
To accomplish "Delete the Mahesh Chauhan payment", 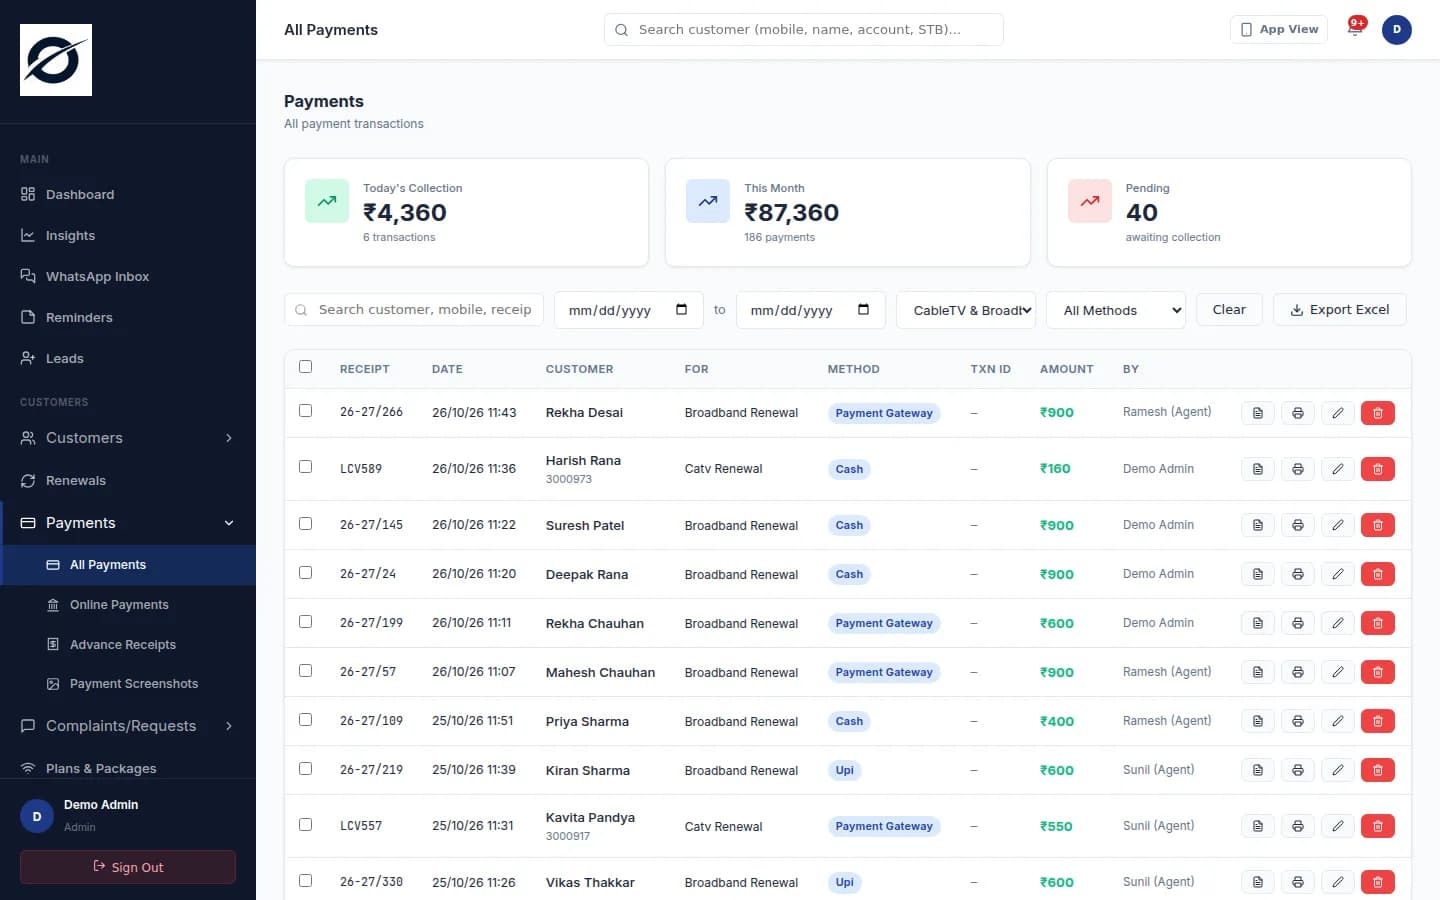I will [1378, 672].
